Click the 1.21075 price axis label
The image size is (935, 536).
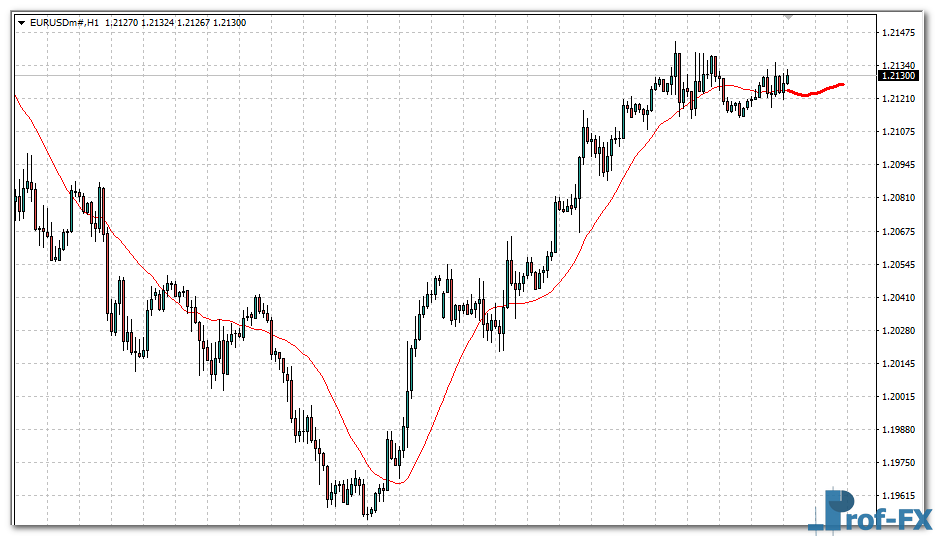[898, 132]
